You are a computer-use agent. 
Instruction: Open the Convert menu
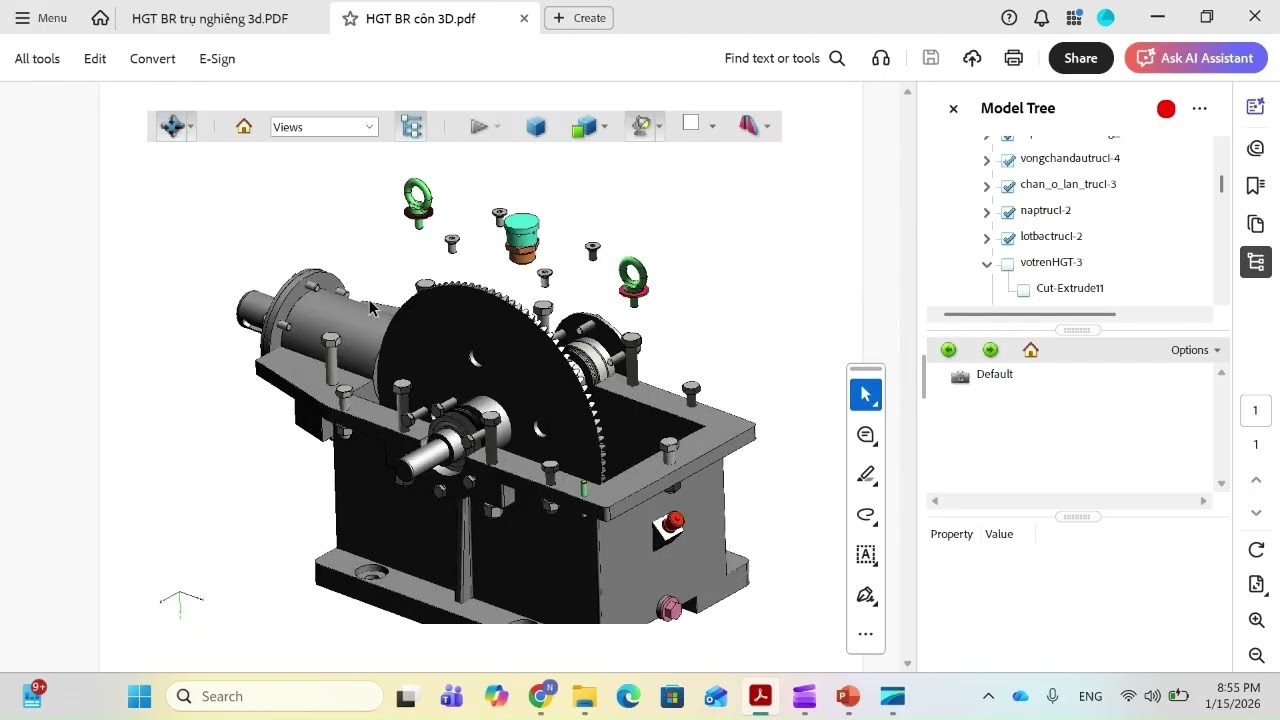coord(153,59)
